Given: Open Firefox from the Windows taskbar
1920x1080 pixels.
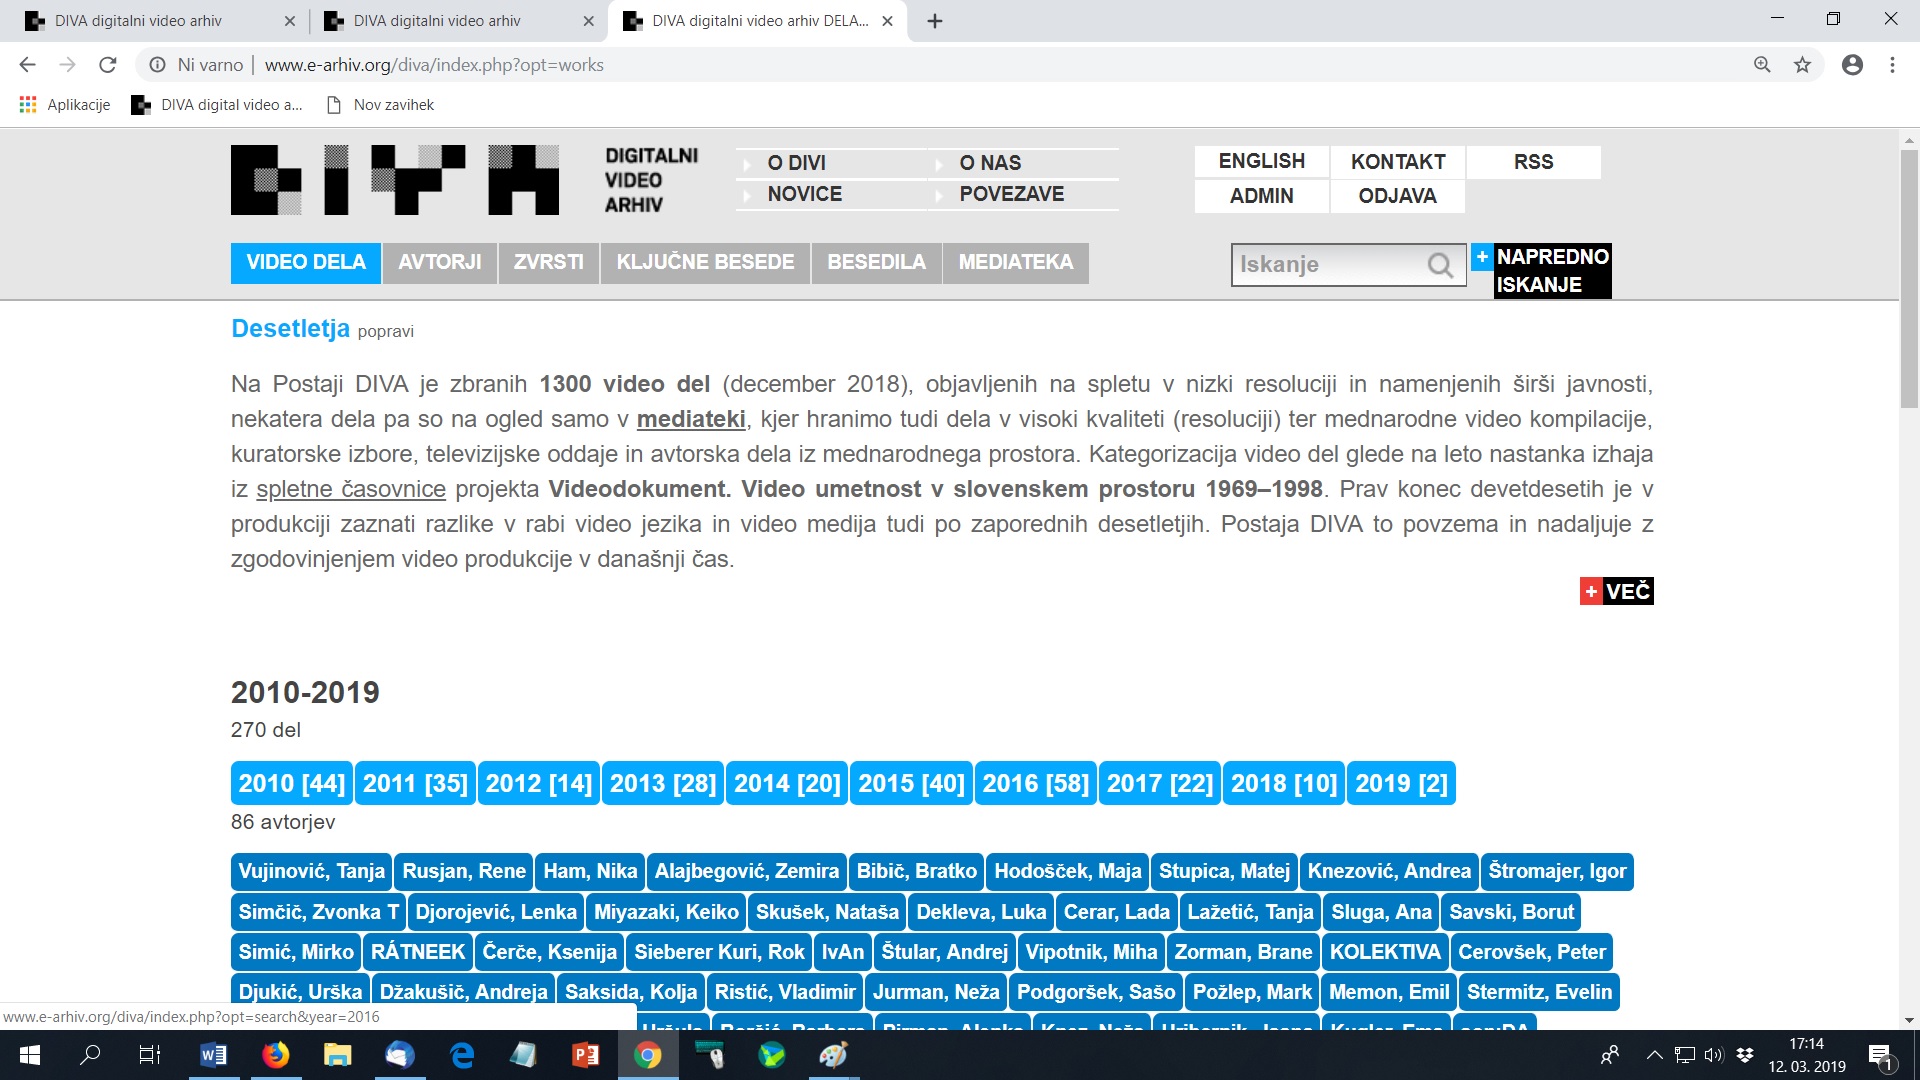Looking at the screenshot, I should [x=275, y=1055].
